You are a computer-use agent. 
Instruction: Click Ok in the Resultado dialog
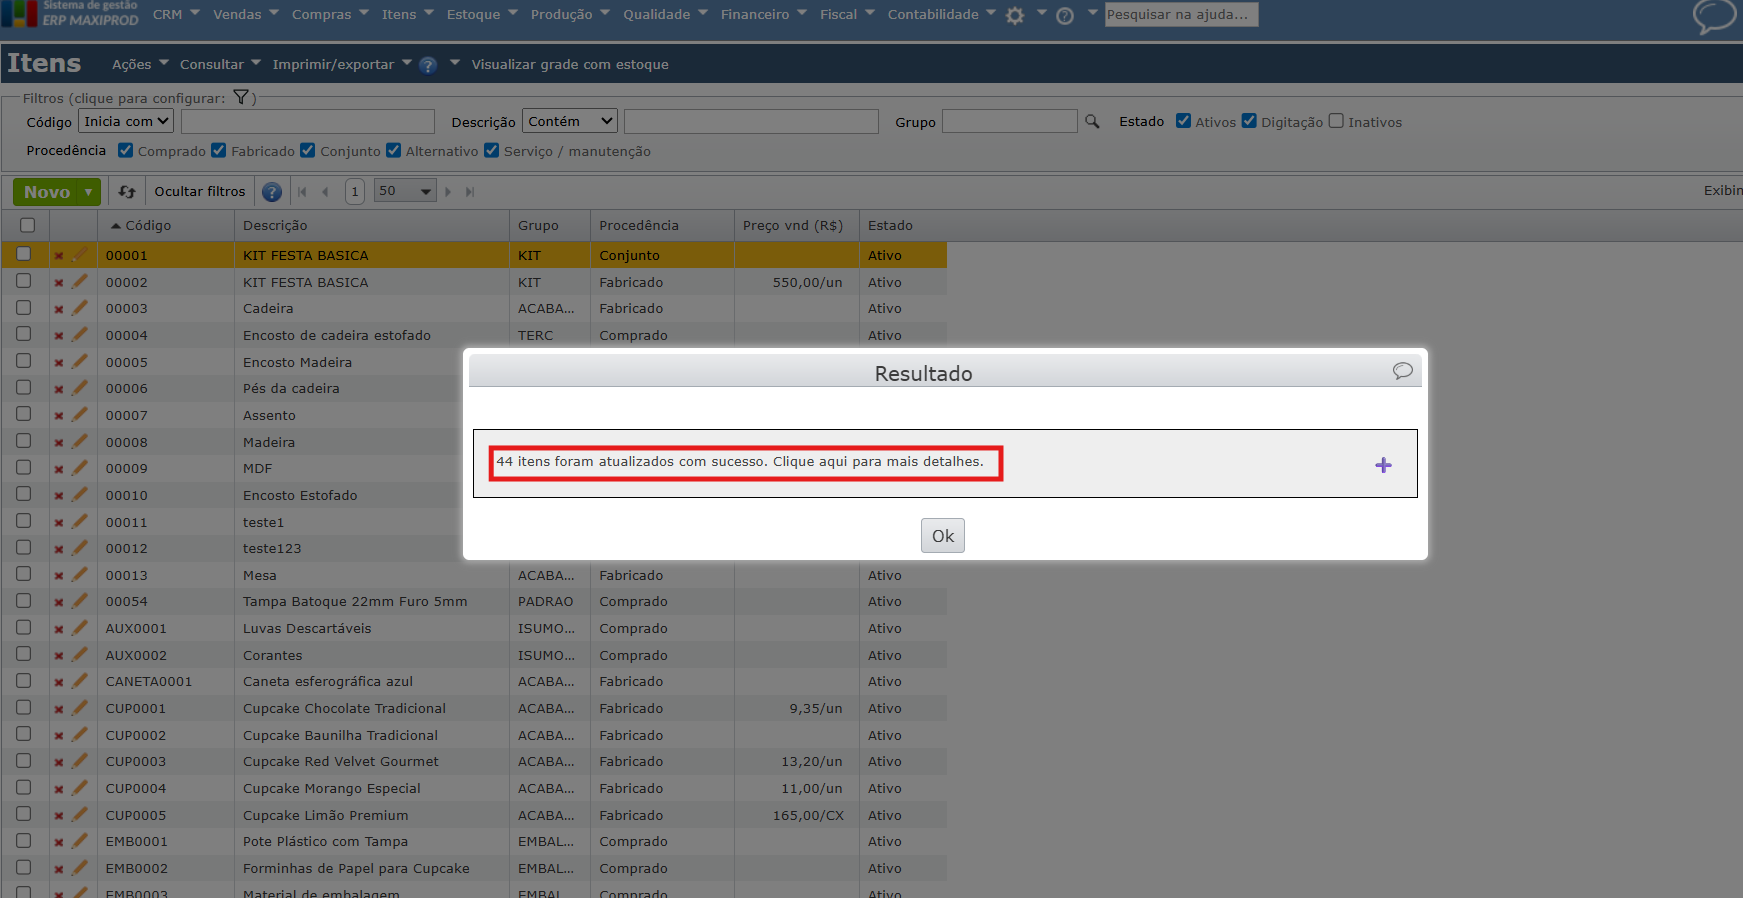[x=943, y=536]
